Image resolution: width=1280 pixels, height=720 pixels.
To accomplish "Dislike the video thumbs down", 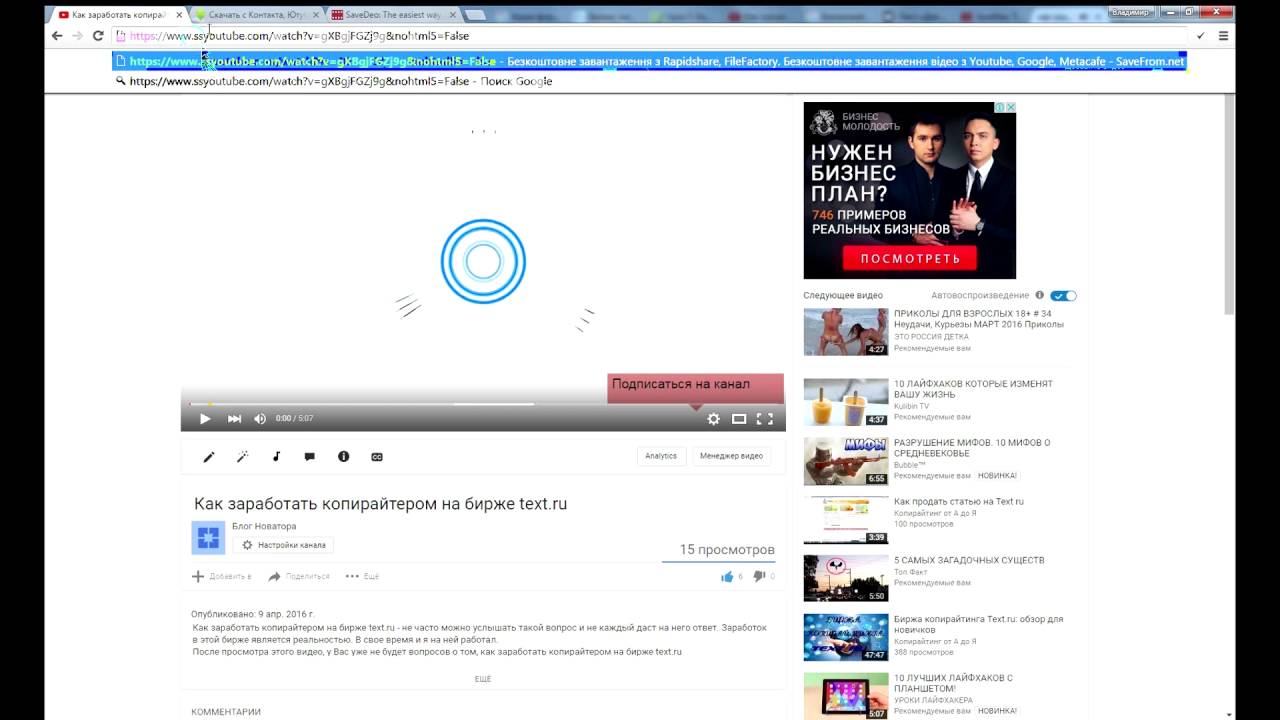I will [x=759, y=576].
